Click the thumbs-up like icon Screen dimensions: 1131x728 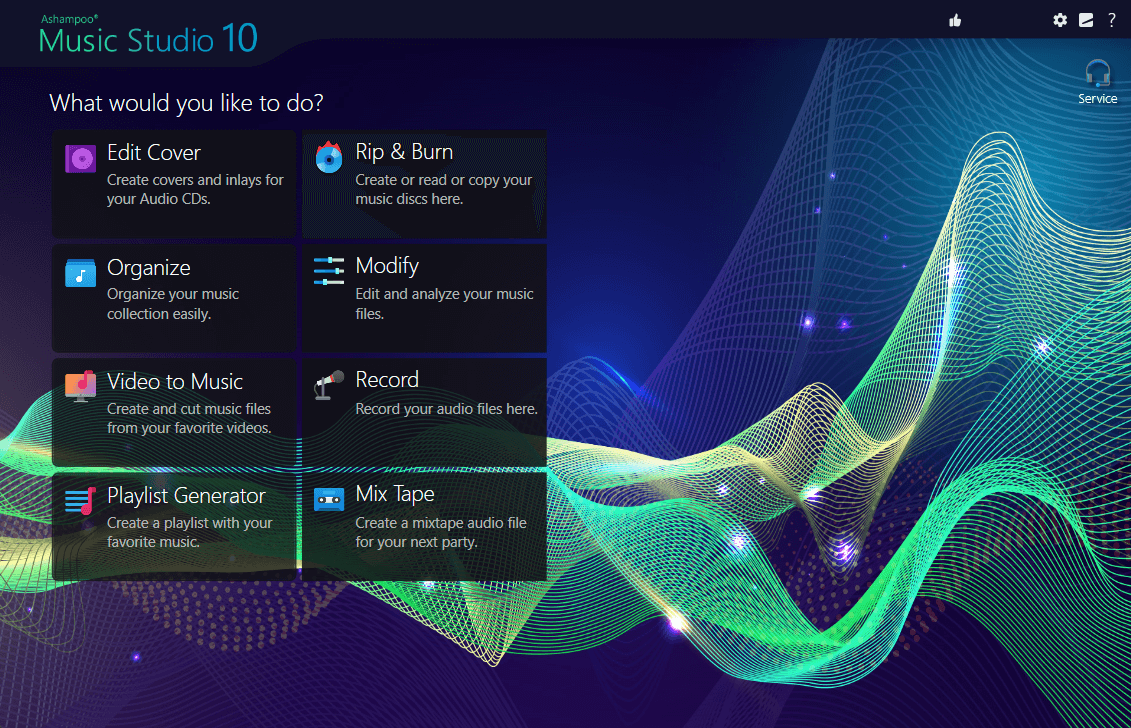(x=955, y=20)
